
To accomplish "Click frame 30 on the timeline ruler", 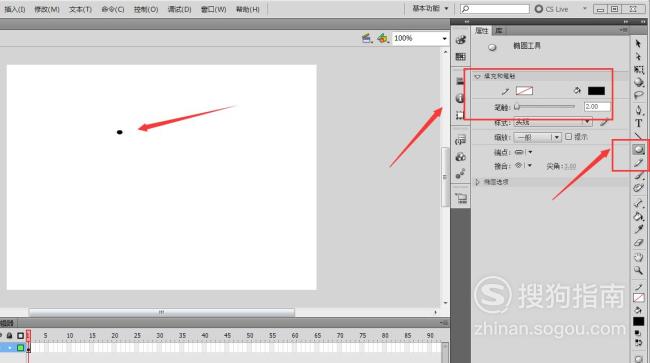I will pos(160,335).
